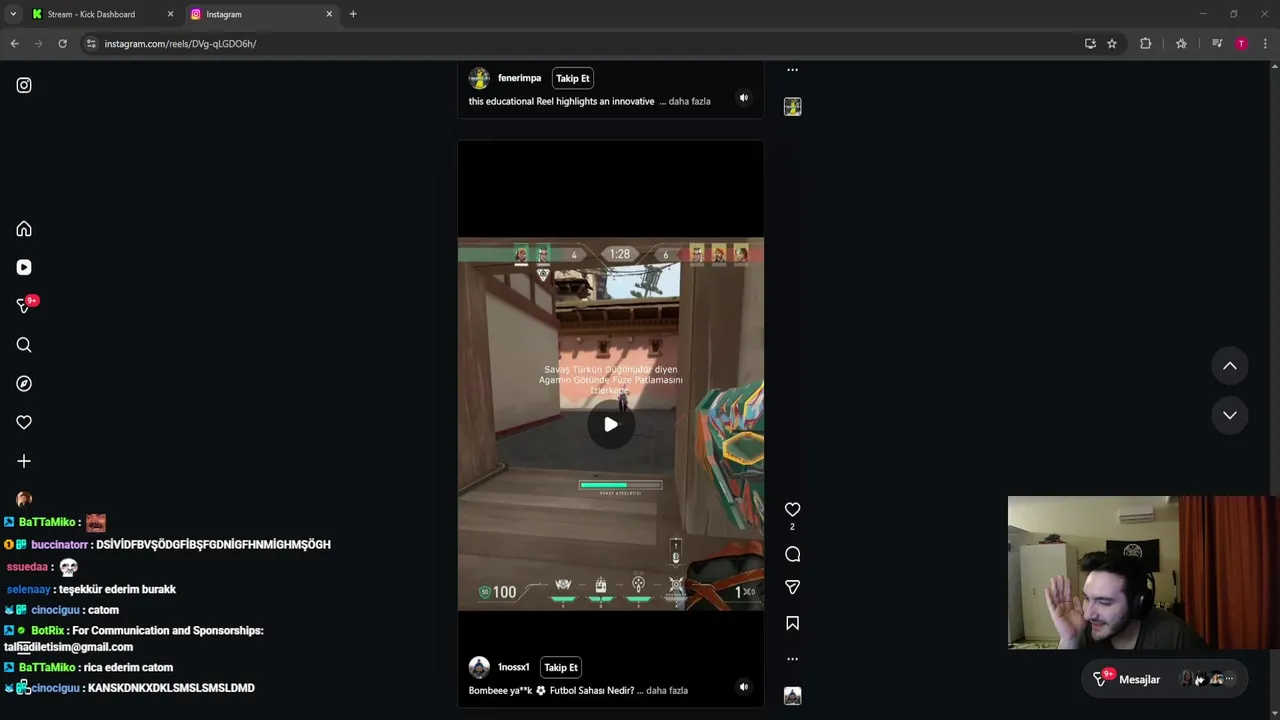Open Notifications heart in the sidebar
This screenshot has height=720, width=1280.
tap(24, 422)
